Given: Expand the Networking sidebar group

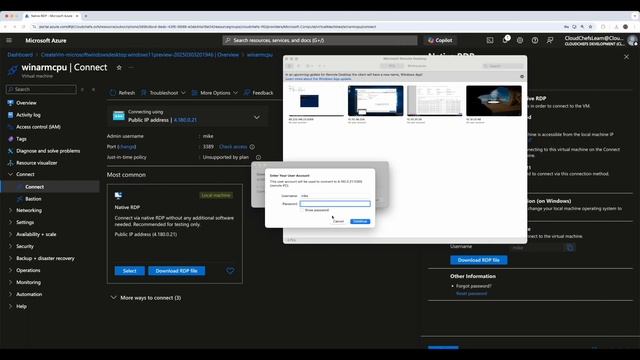Looking at the screenshot, I should coord(11,211).
